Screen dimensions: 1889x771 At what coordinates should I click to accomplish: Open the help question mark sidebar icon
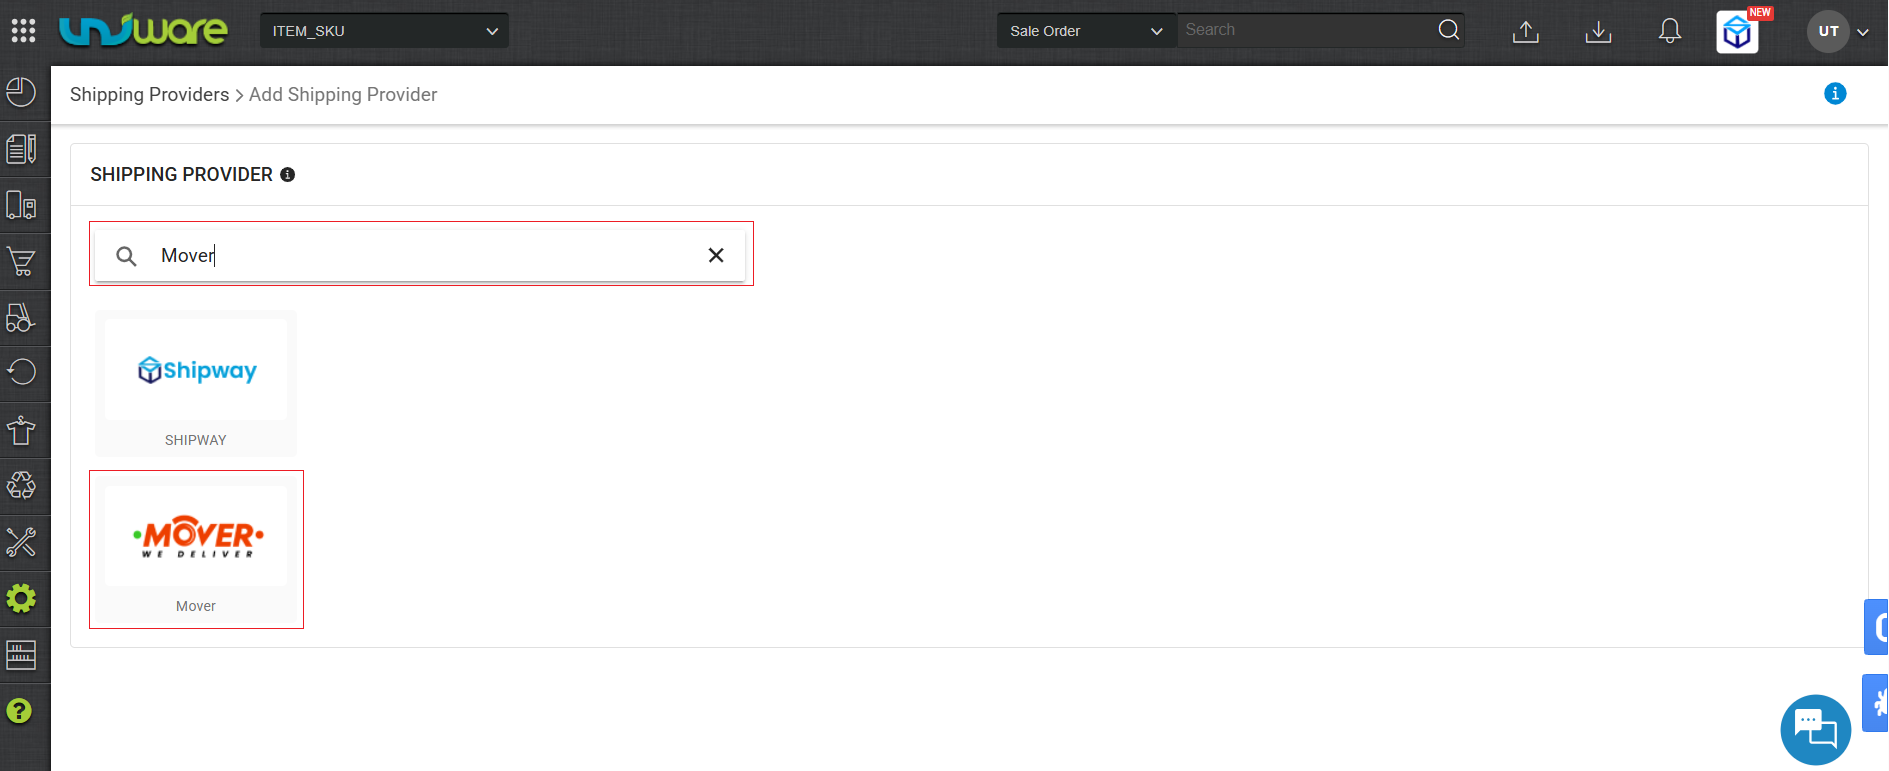(x=20, y=711)
